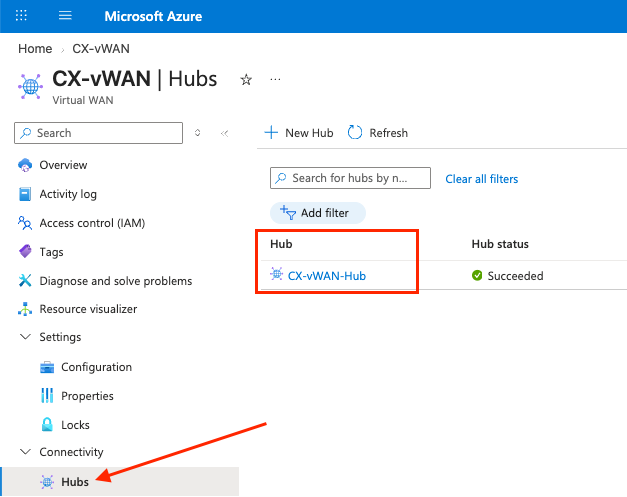Click the Activity log book icon
This screenshot has height=497, width=627.
[25, 194]
